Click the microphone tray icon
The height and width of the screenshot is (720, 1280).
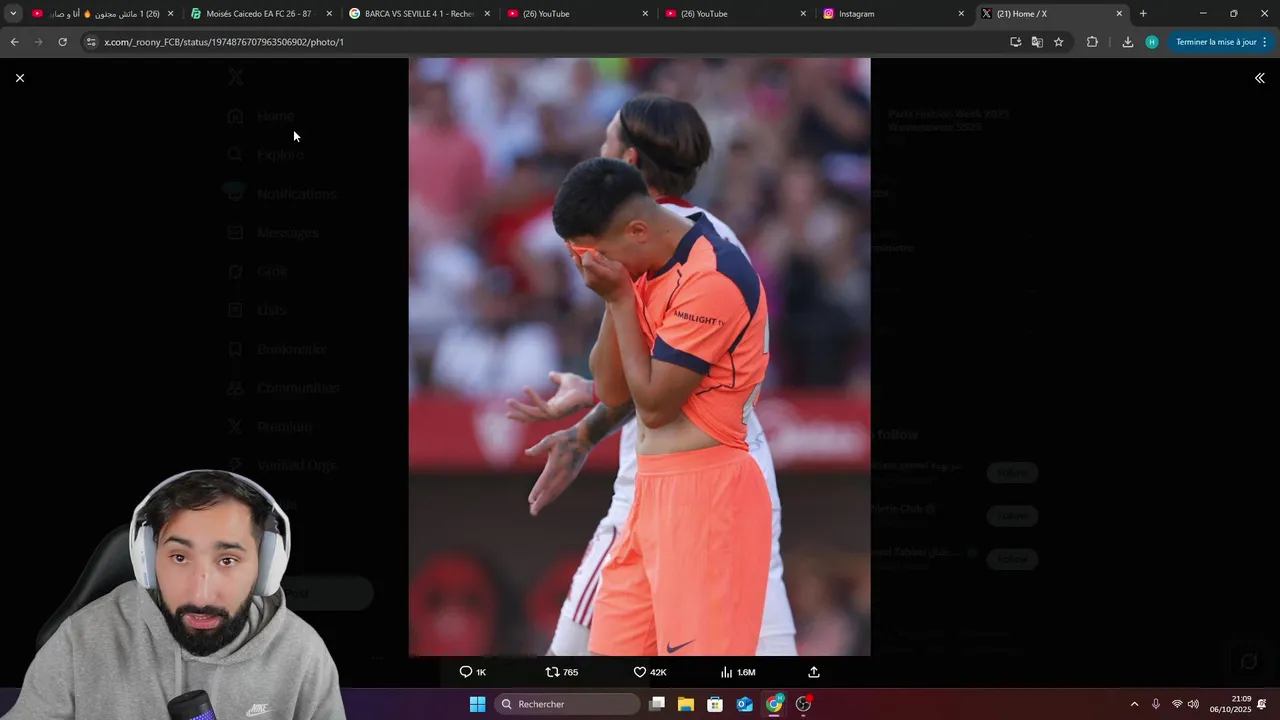coord(1156,704)
